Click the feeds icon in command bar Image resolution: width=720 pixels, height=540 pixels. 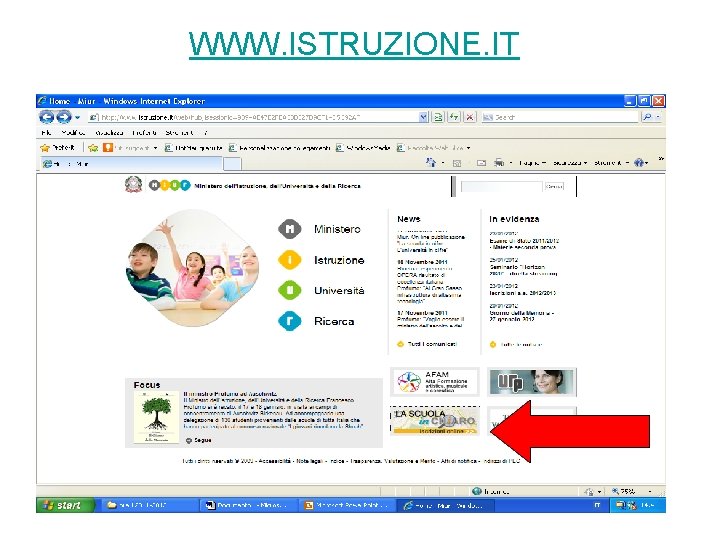tap(457, 163)
